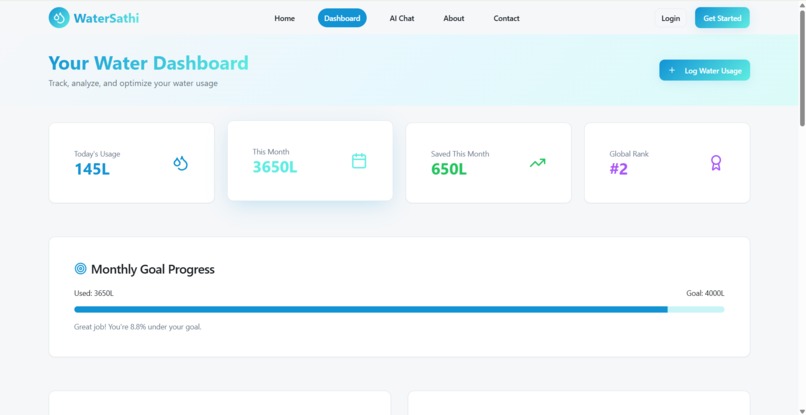Screen dimensions: 806x415
Task: Click the Log Water Usage button
Action: tap(704, 70)
